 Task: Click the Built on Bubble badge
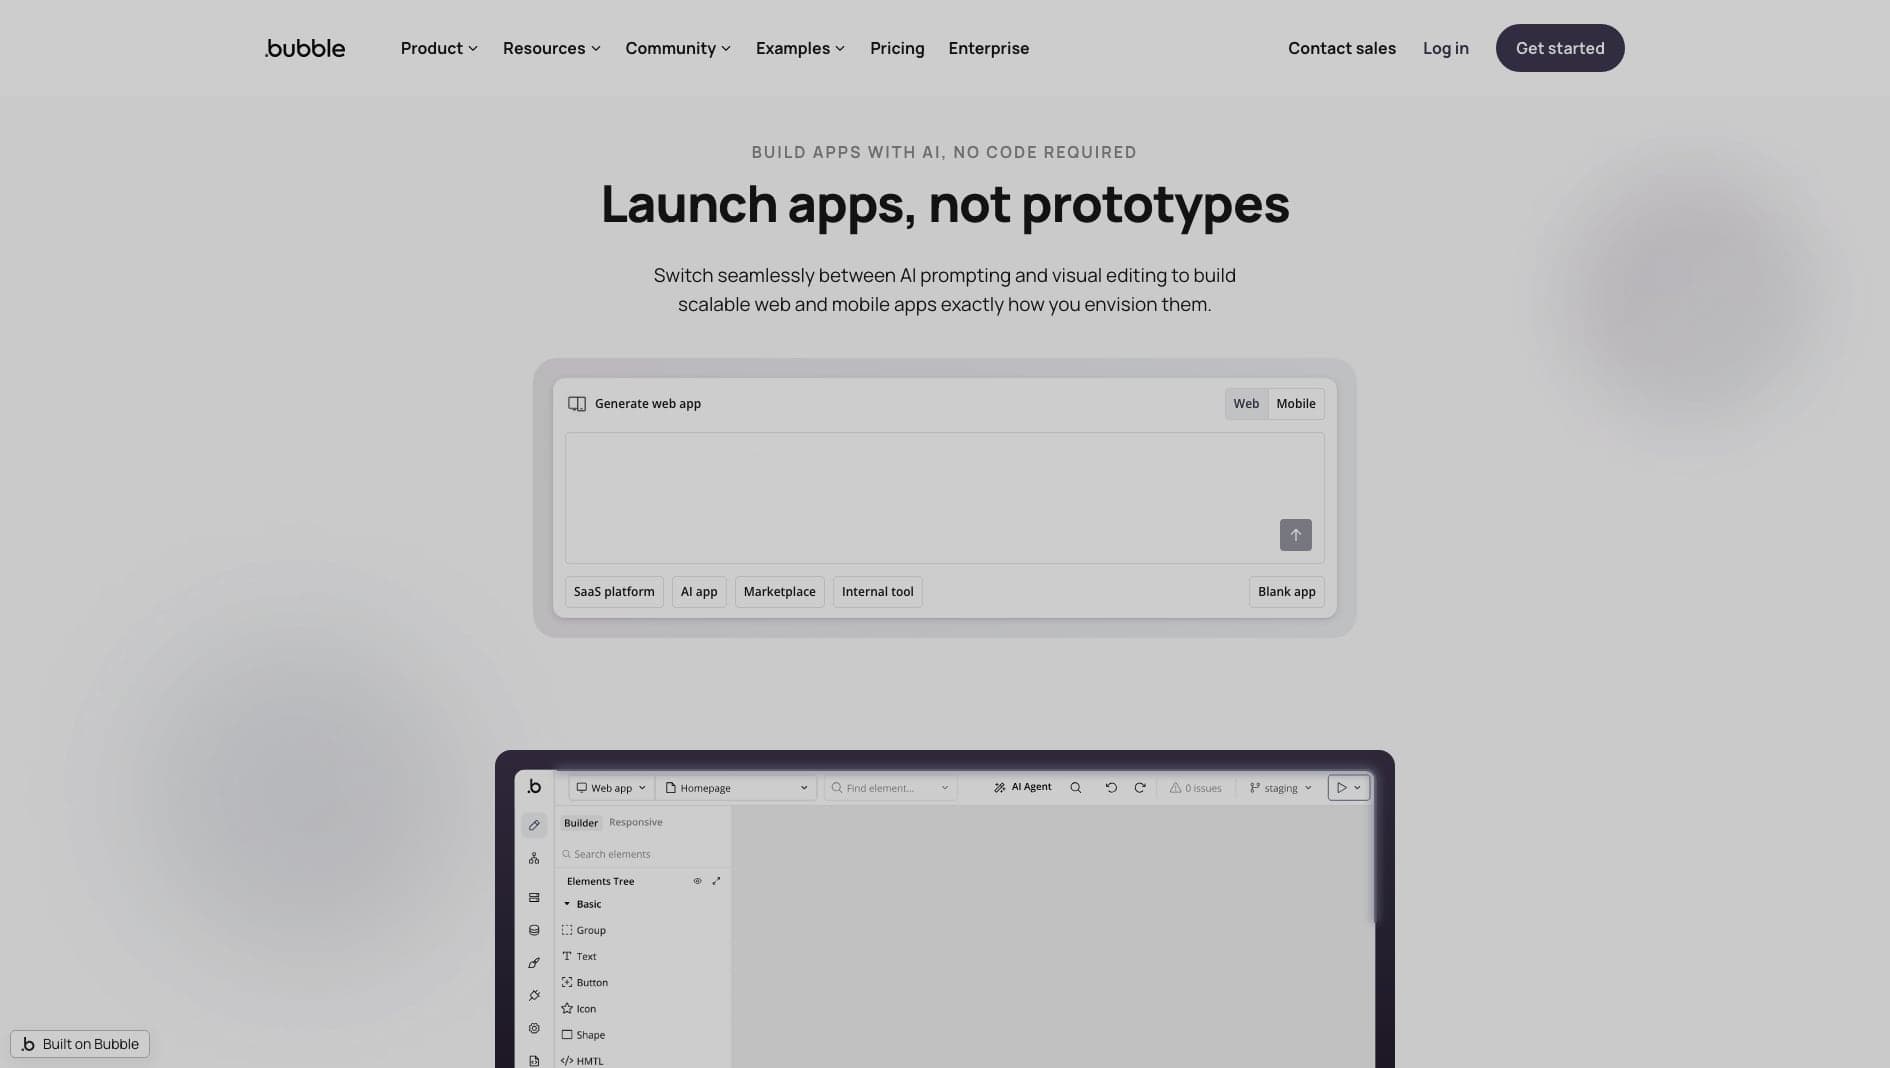(x=80, y=1044)
